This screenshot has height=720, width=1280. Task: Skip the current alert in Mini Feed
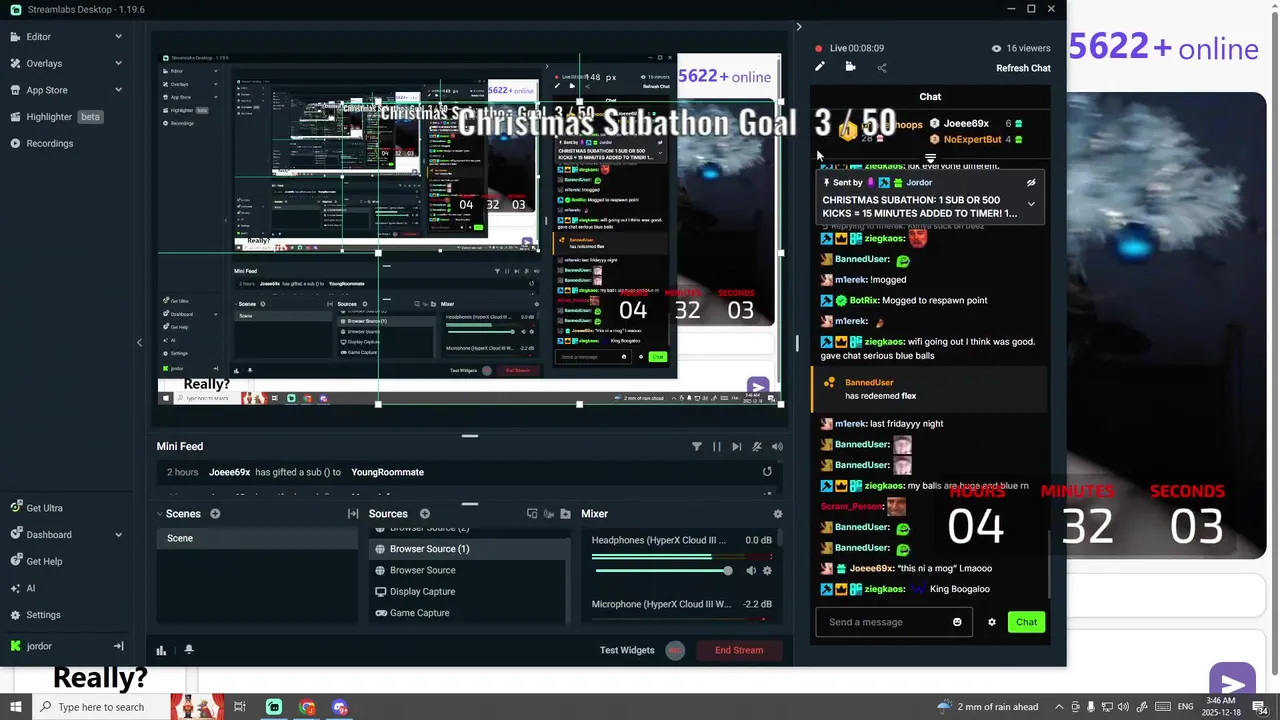pos(737,447)
